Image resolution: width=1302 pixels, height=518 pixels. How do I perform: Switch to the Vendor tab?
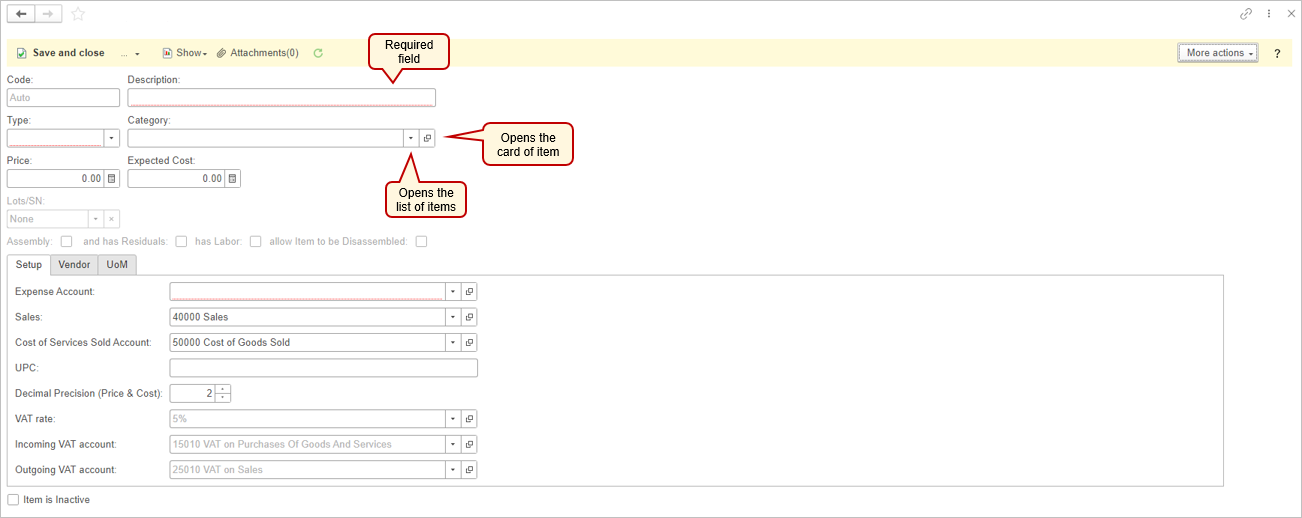pyautogui.click(x=74, y=265)
